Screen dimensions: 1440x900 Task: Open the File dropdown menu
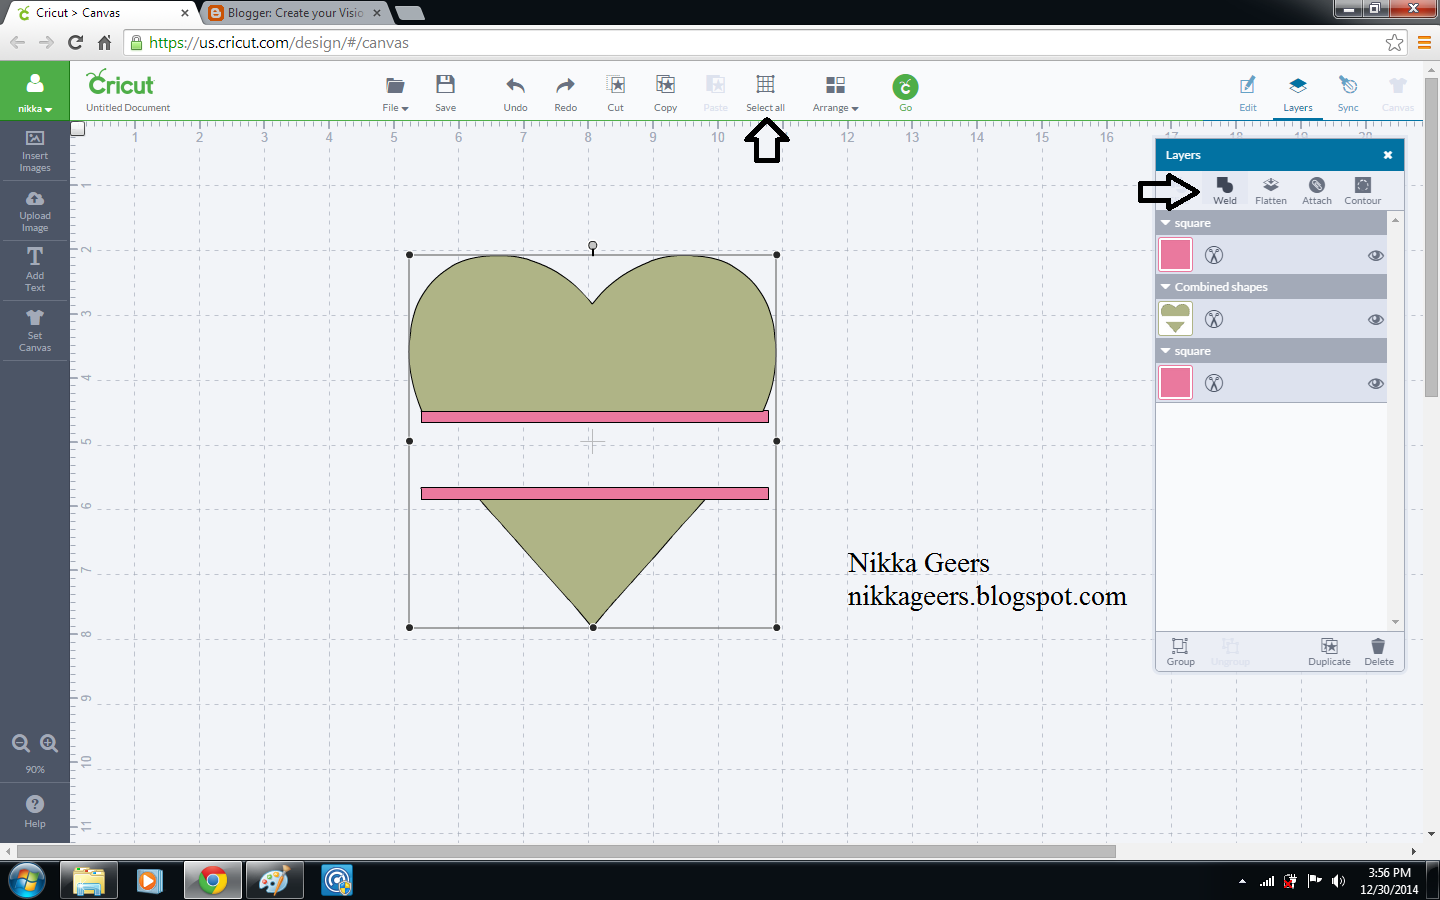click(x=394, y=93)
